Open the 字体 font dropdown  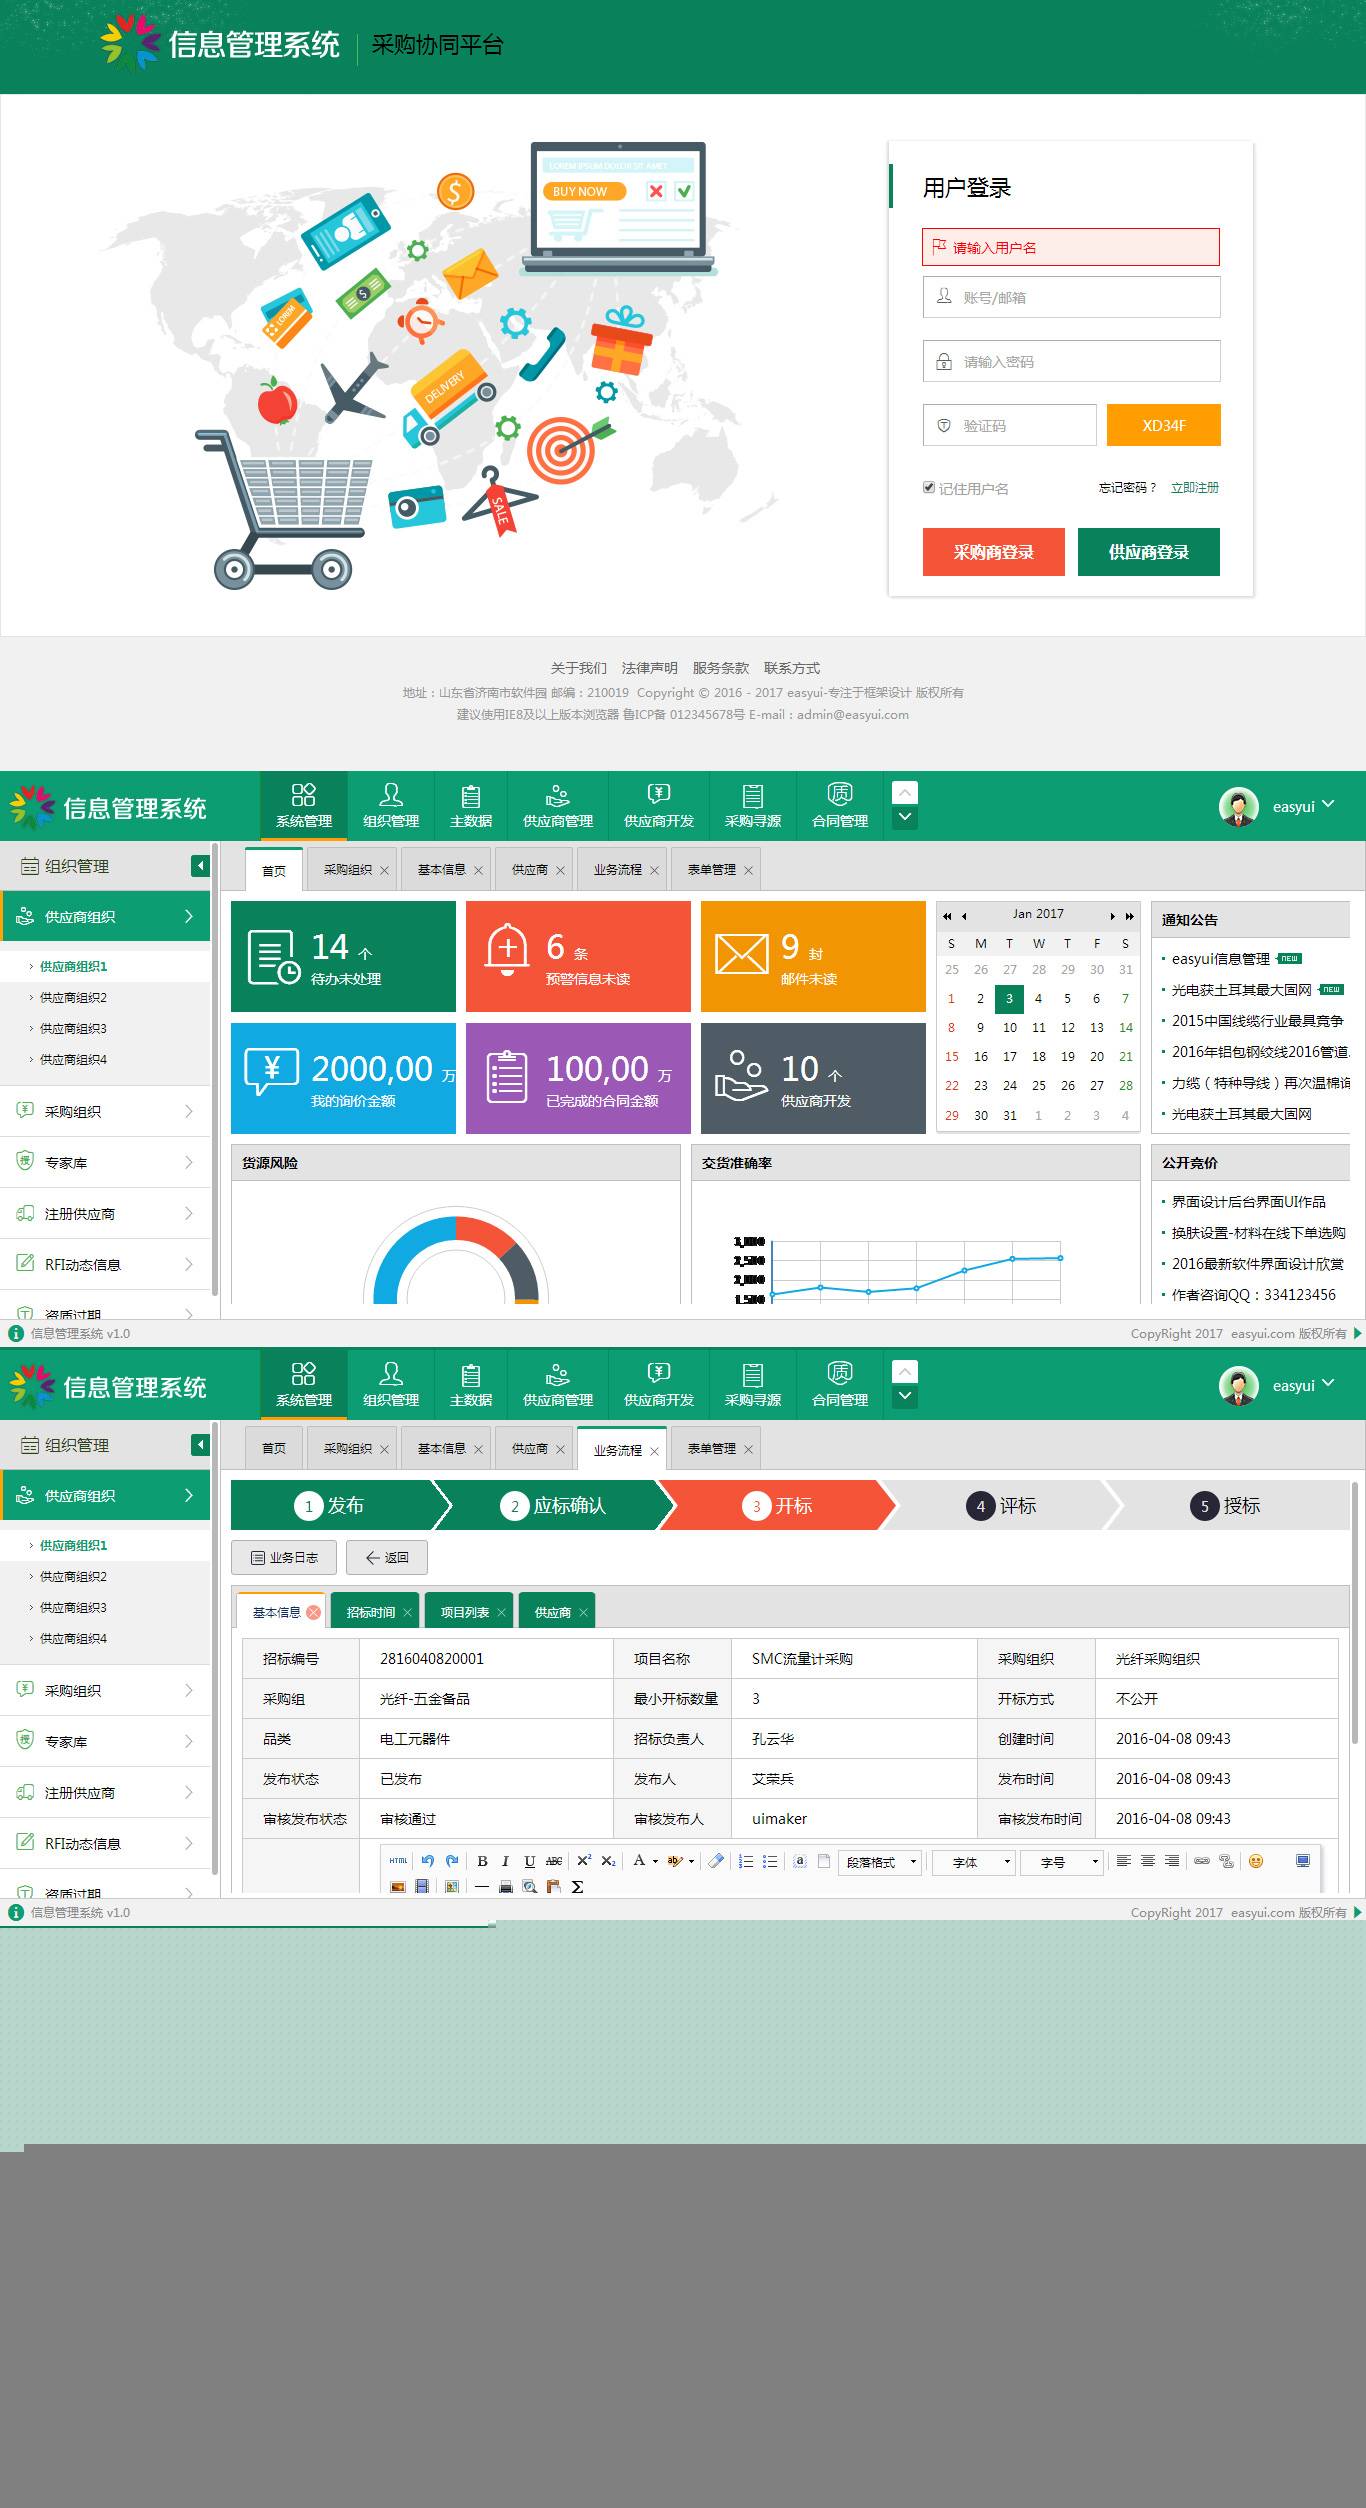pyautogui.click(x=973, y=1862)
